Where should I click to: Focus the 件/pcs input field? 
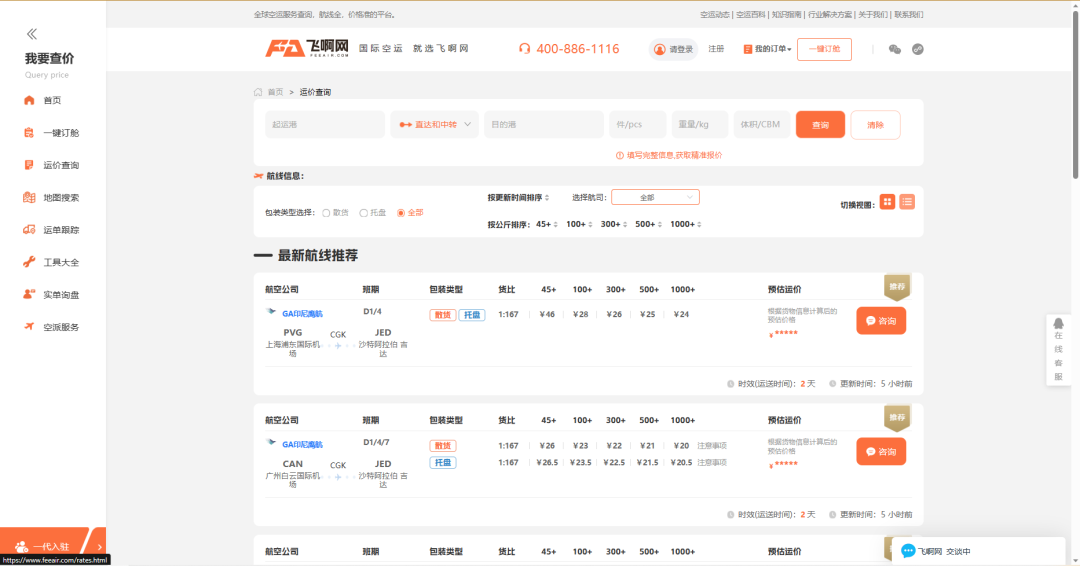tap(638, 125)
